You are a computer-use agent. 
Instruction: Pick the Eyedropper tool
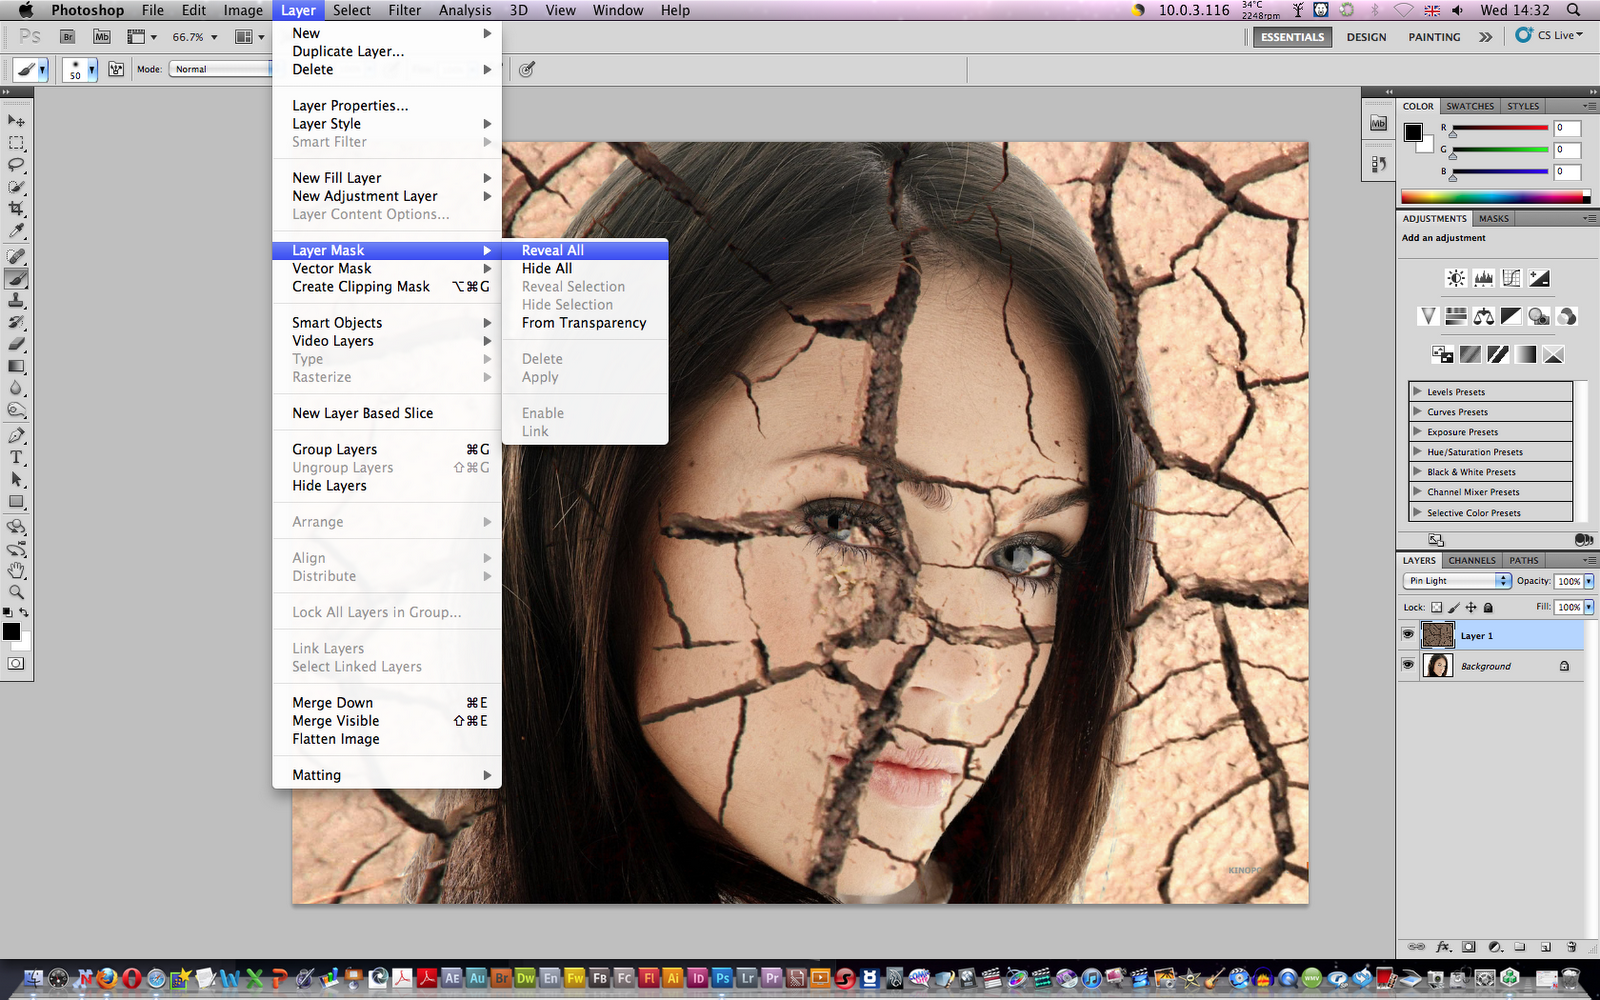[x=16, y=232]
